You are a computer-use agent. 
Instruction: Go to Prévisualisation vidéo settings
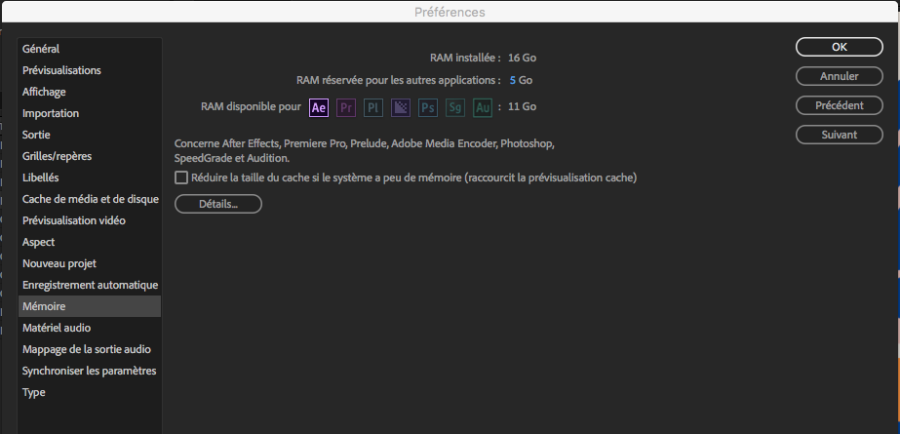tap(90, 220)
